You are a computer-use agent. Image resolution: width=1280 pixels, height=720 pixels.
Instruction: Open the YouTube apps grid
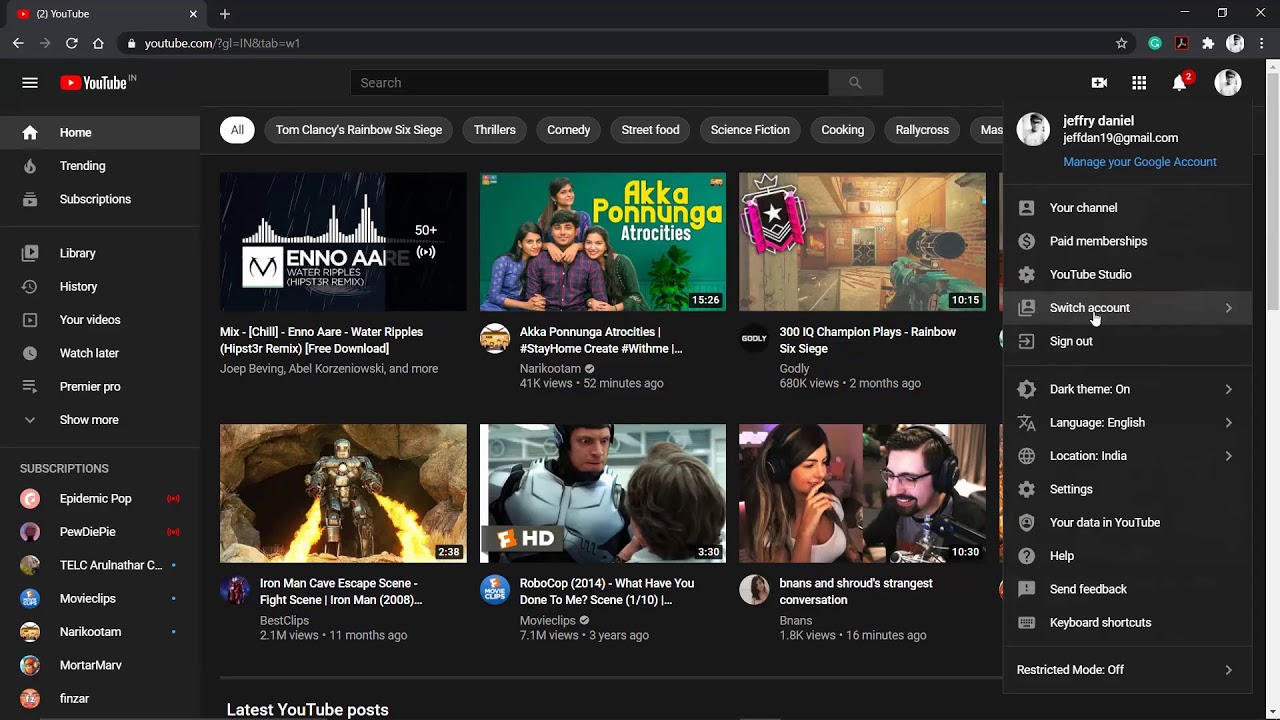coord(1139,83)
